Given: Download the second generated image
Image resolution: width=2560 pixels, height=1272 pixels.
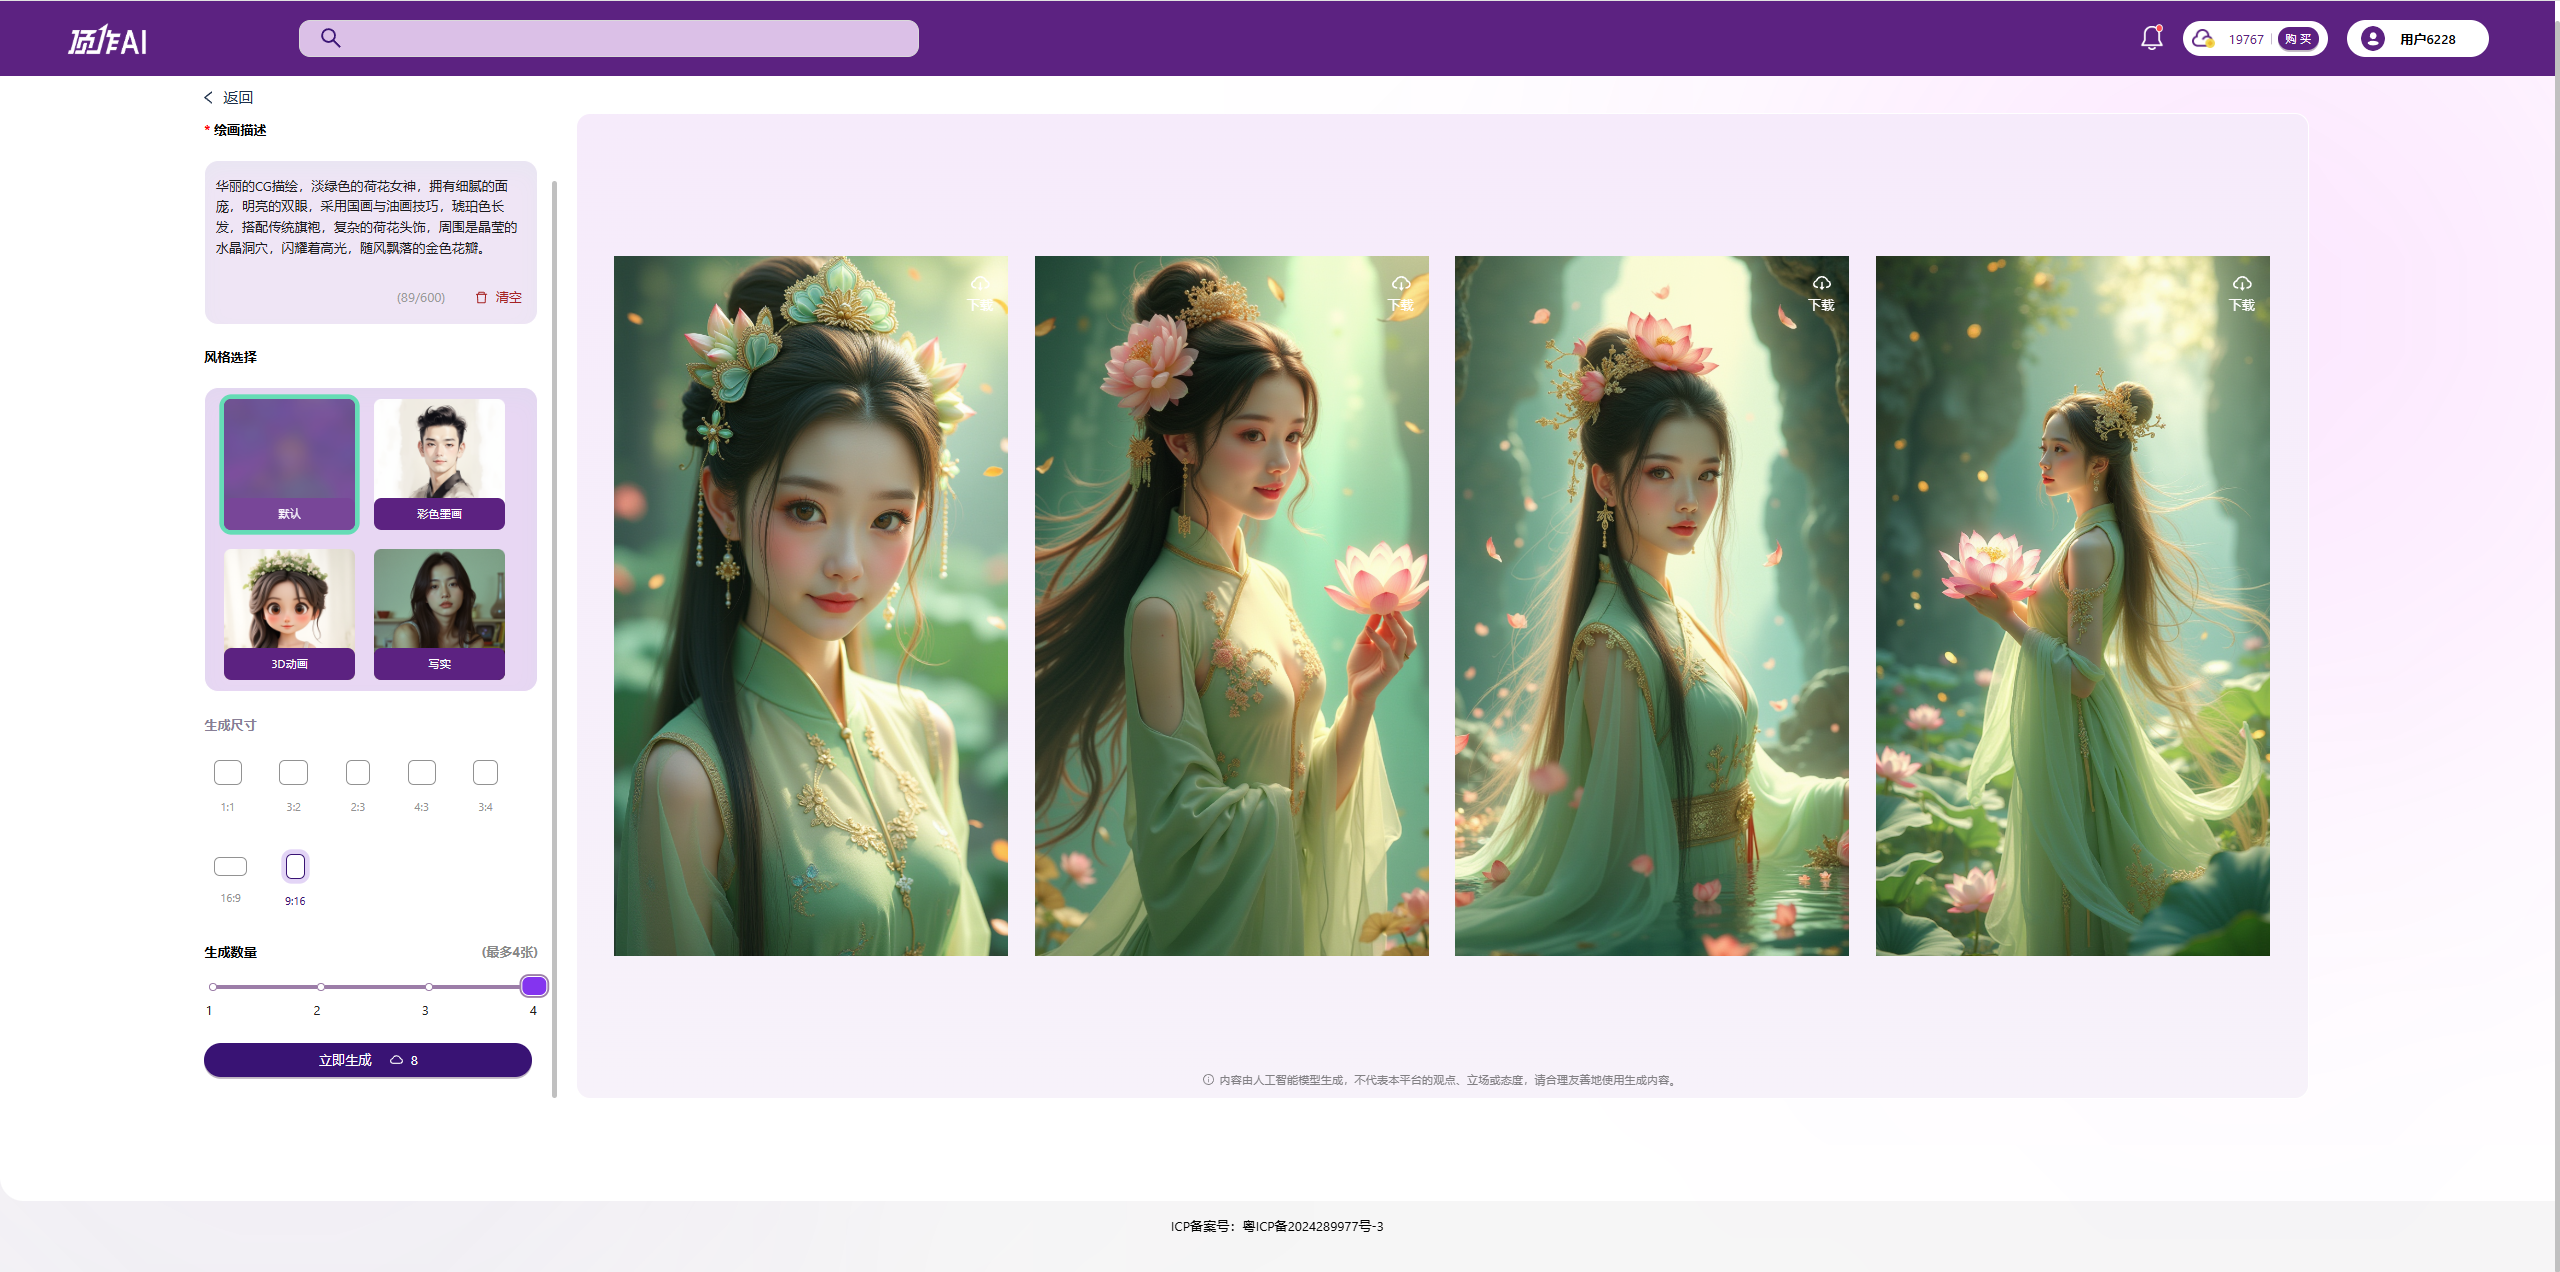Looking at the screenshot, I should coord(1400,293).
